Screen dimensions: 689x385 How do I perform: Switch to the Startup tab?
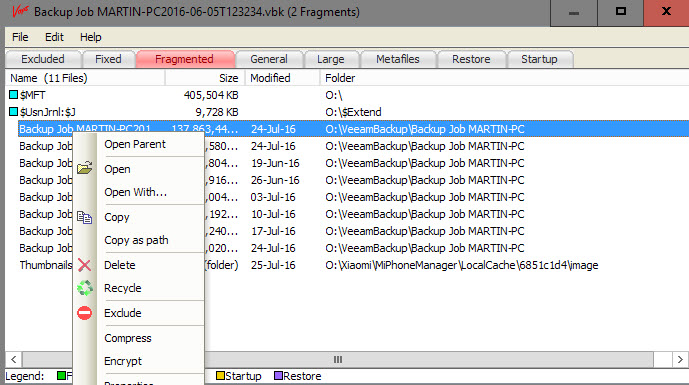point(539,59)
